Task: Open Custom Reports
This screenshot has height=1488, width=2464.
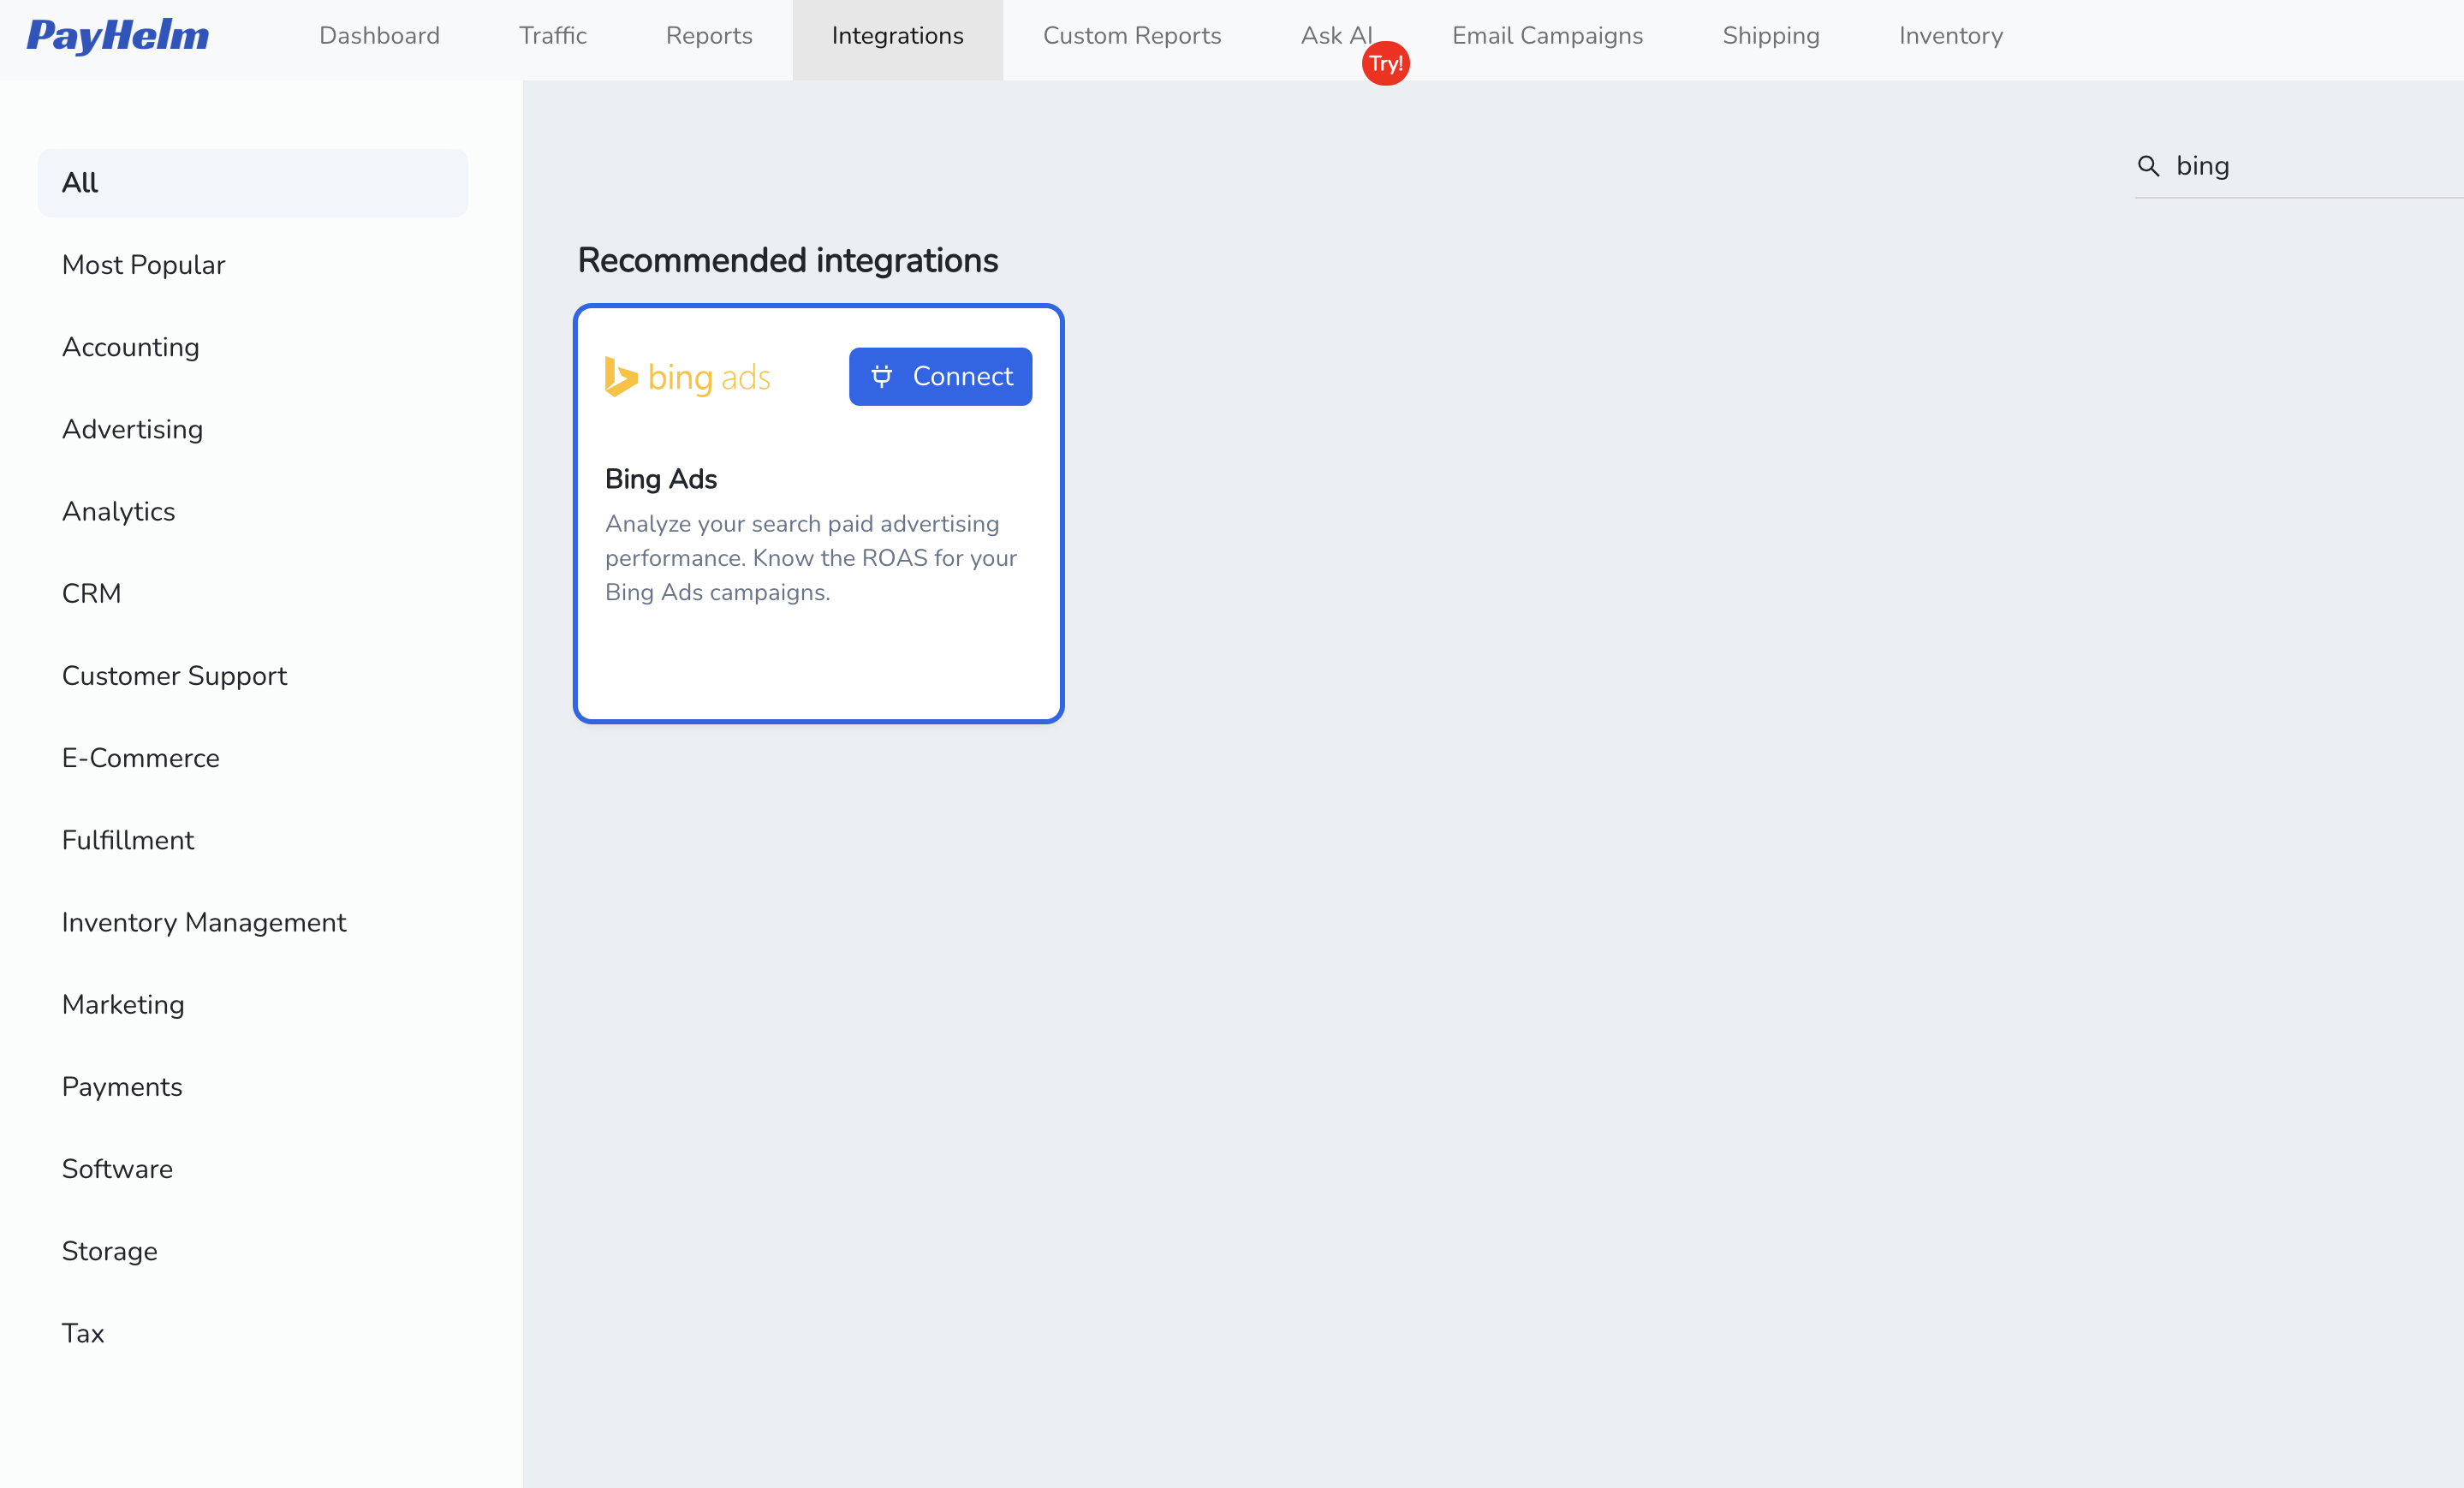Action: (x=1131, y=36)
